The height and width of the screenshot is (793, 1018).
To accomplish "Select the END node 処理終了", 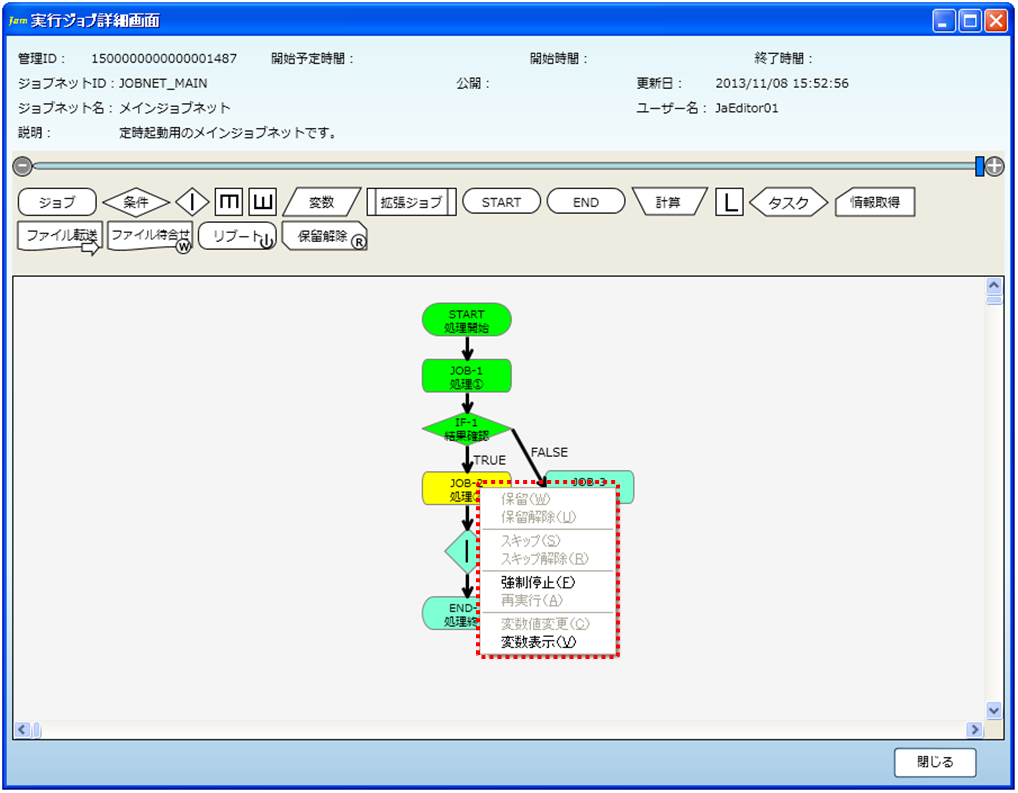I will [450, 614].
